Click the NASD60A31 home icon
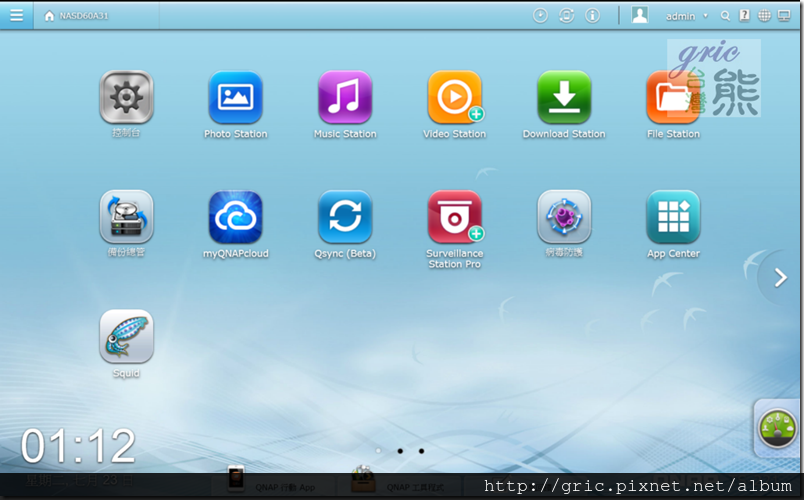This screenshot has height=500, width=804. click(49, 16)
